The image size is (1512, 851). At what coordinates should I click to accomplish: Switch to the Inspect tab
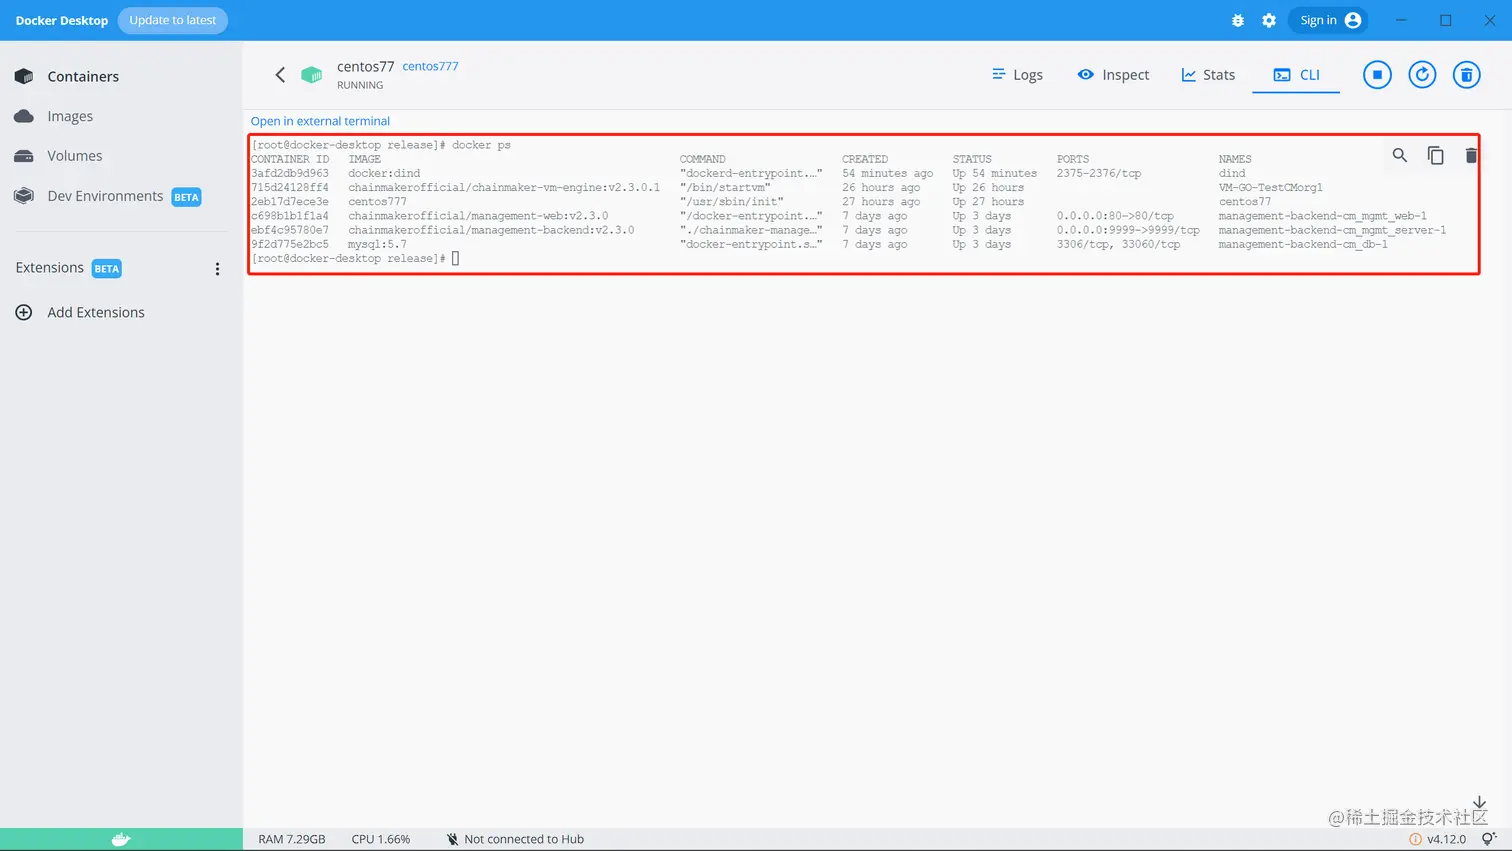click(x=1113, y=75)
